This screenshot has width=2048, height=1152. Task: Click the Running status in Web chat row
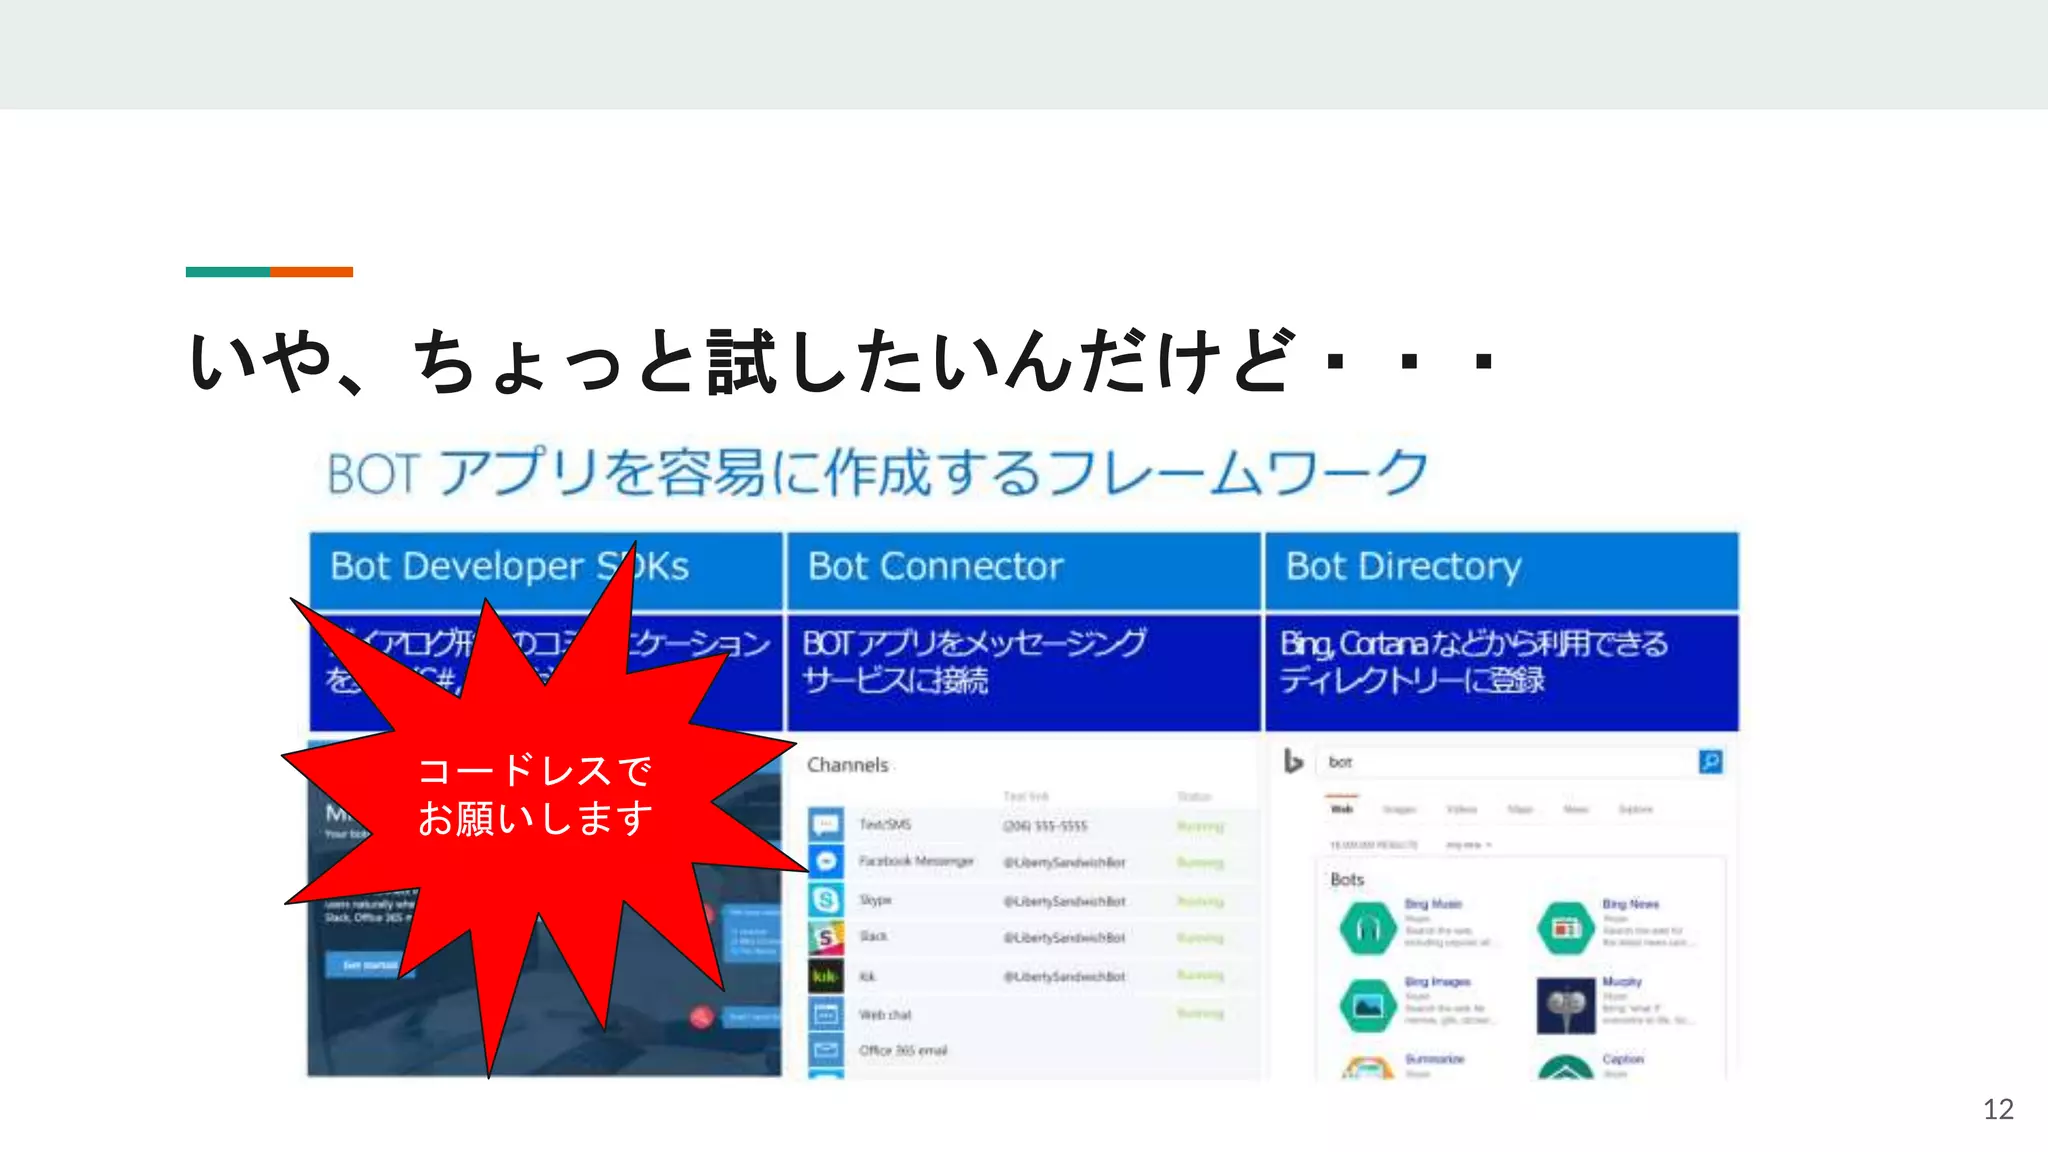pos(1200,1013)
